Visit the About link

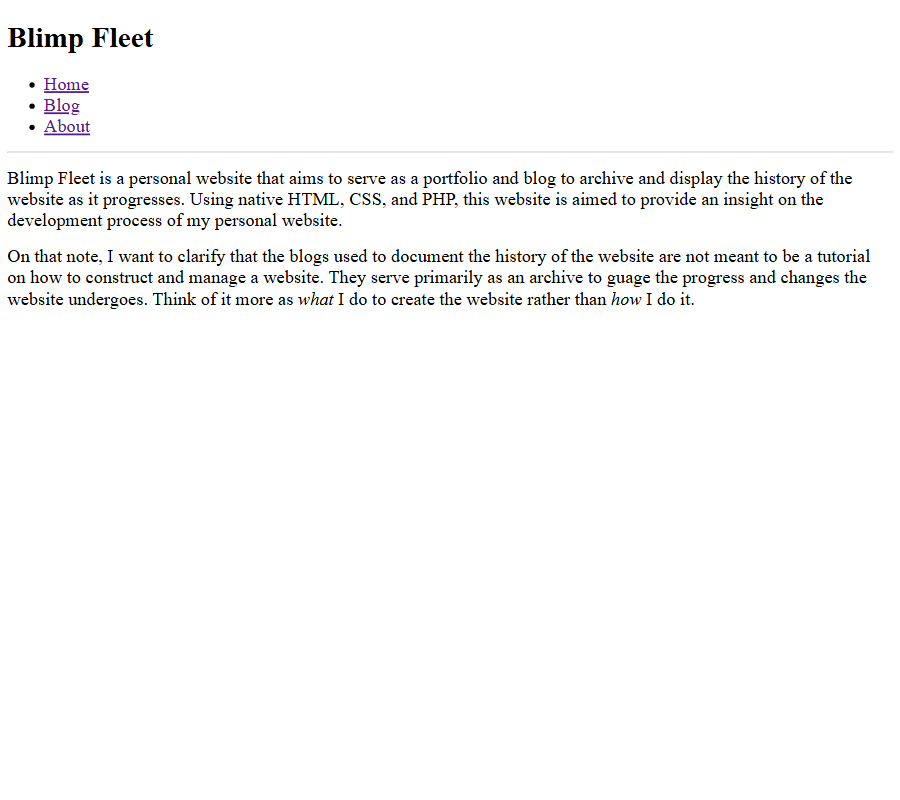[67, 127]
